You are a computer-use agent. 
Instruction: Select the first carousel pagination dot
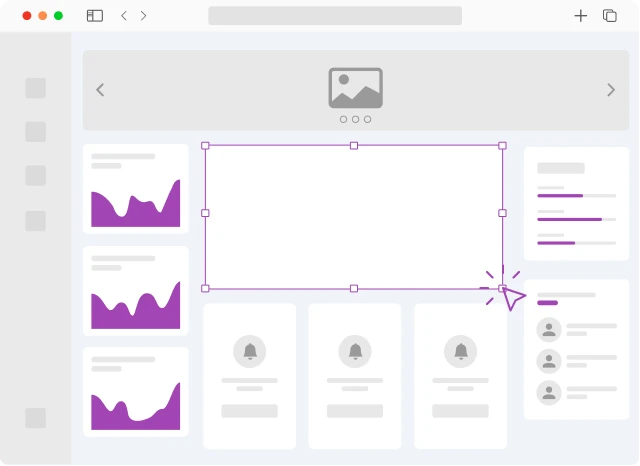click(343, 119)
